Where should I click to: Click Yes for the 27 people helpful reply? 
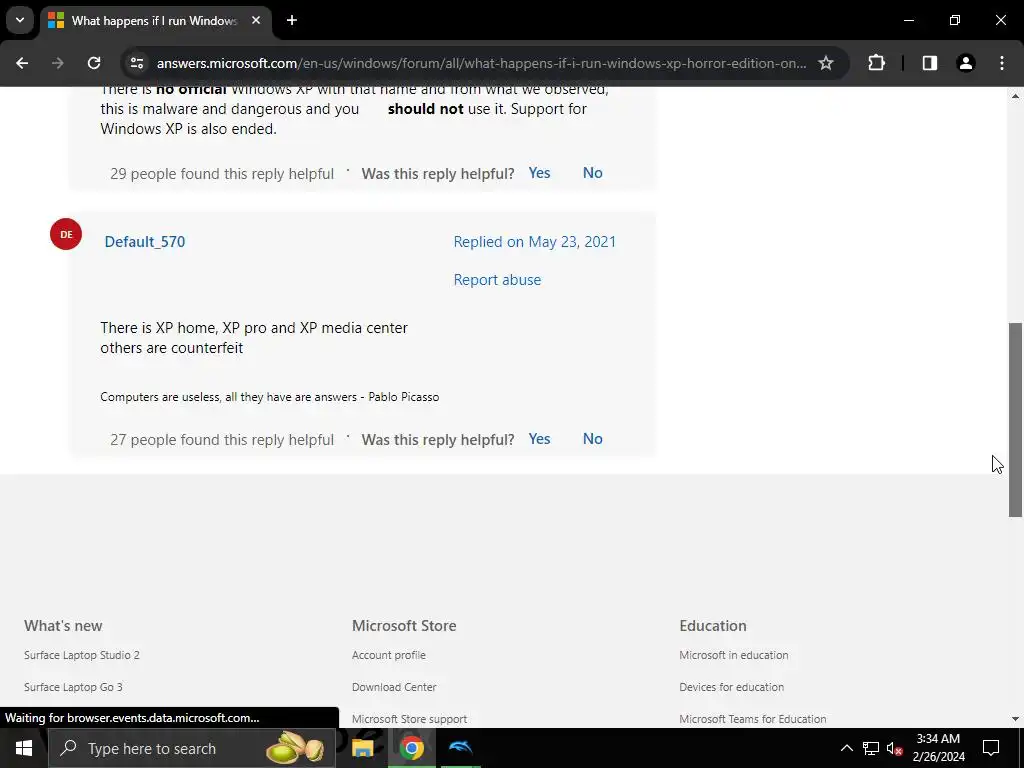pyautogui.click(x=539, y=439)
